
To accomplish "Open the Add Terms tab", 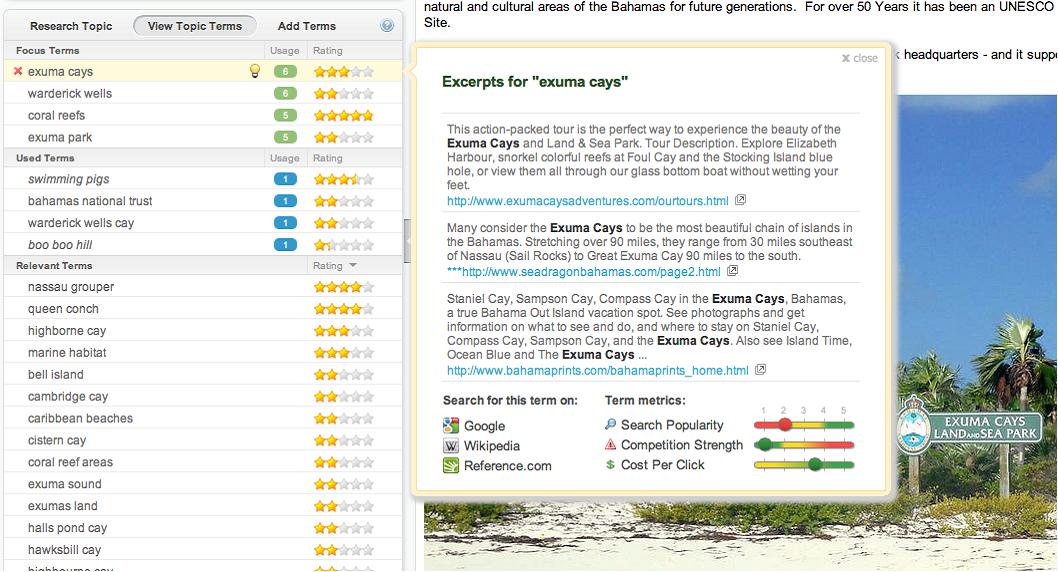I will click(x=307, y=26).
